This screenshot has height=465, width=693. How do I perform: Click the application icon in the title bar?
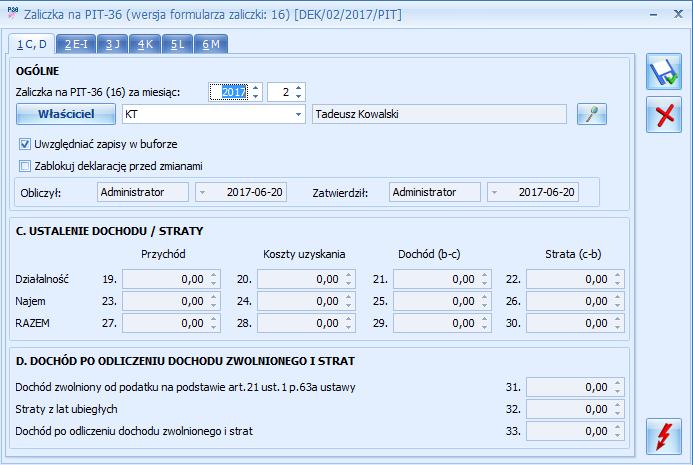(13, 14)
